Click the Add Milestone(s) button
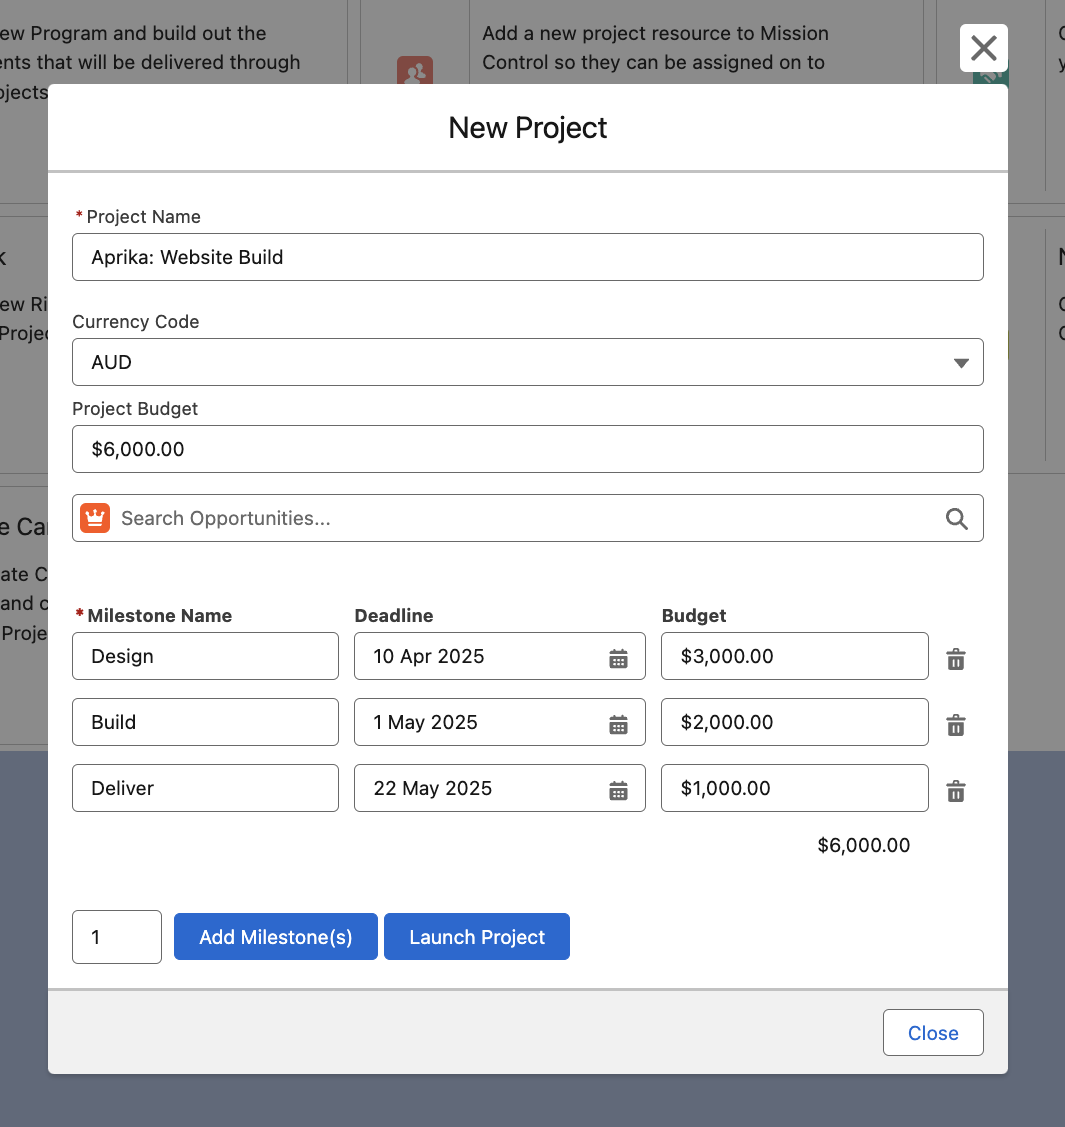Image resolution: width=1065 pixels, height=1127 pixels. tap(275, 937)
